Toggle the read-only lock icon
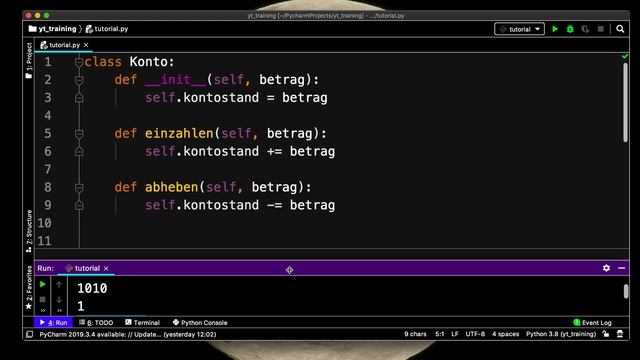The width and height of the screenshot is (640, 360). 606,334
